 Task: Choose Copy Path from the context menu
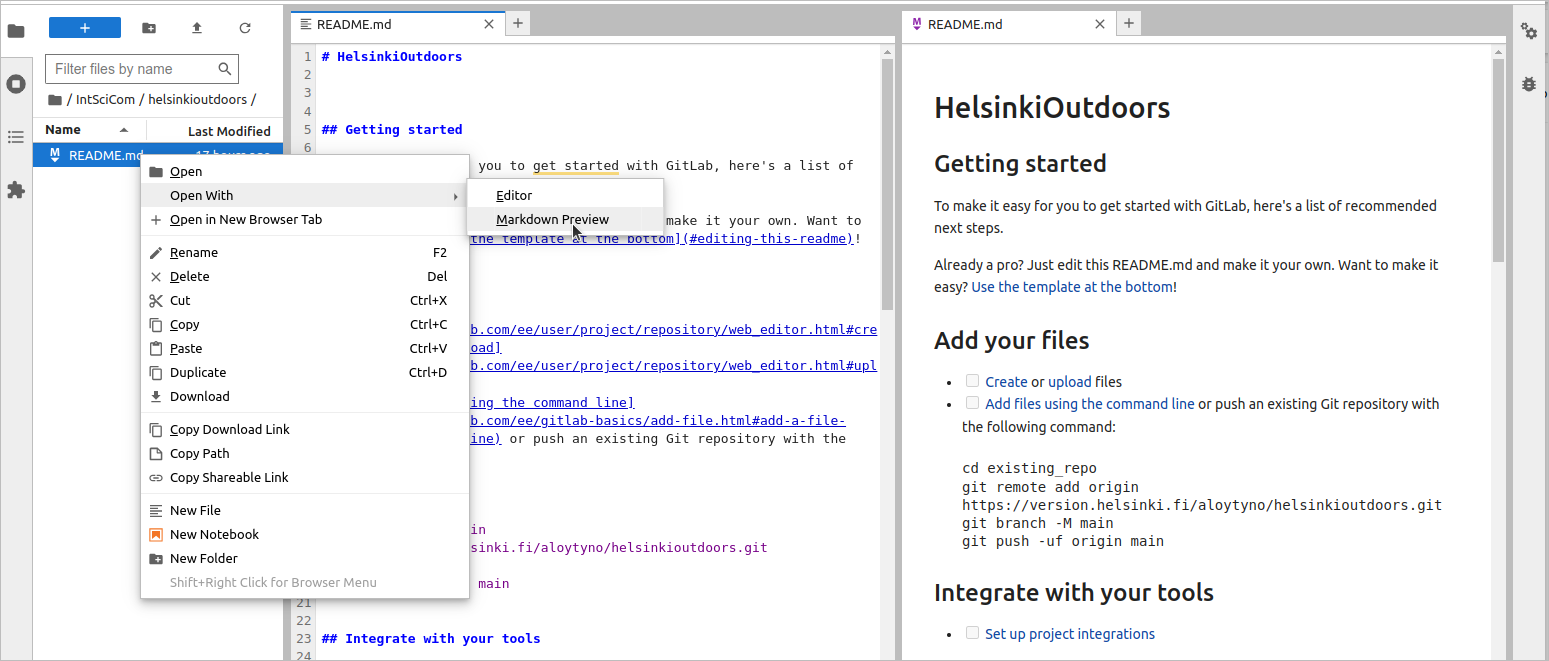305,454
